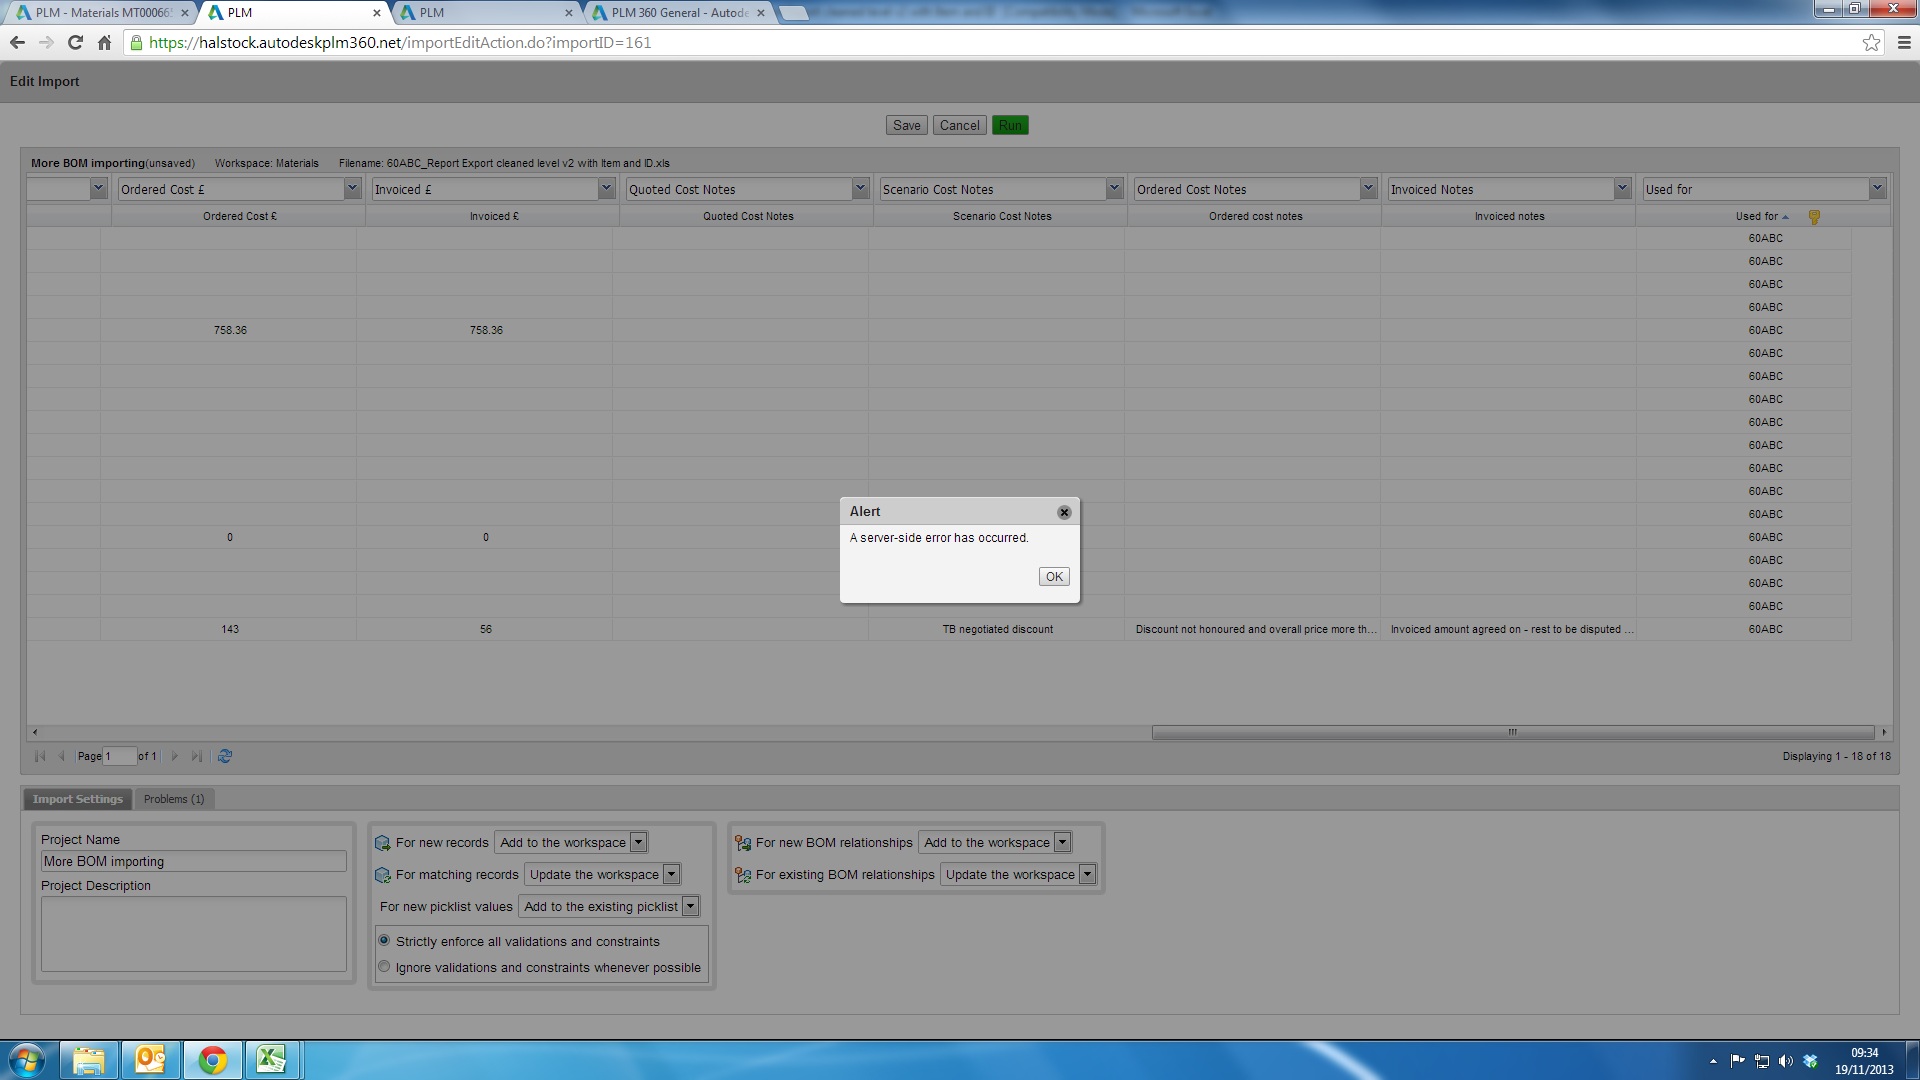Click the grid scrollbar right arrow
The image size is (1920, 1080).
1884,733
